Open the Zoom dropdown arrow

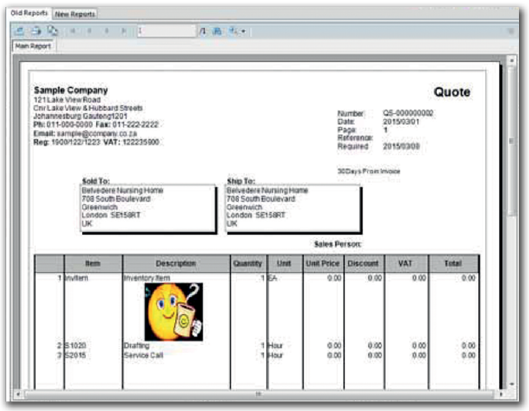click(244, 32)
